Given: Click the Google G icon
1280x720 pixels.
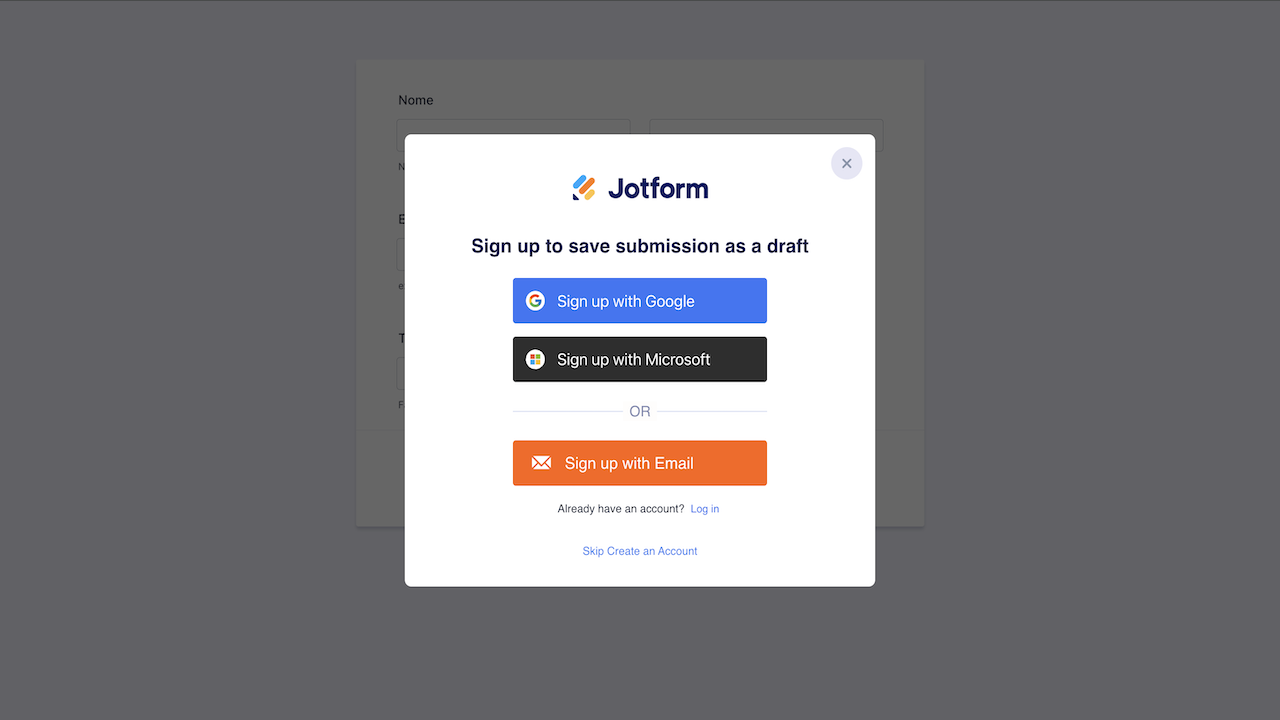Looking at the screenshot, I should click(535, 301).
